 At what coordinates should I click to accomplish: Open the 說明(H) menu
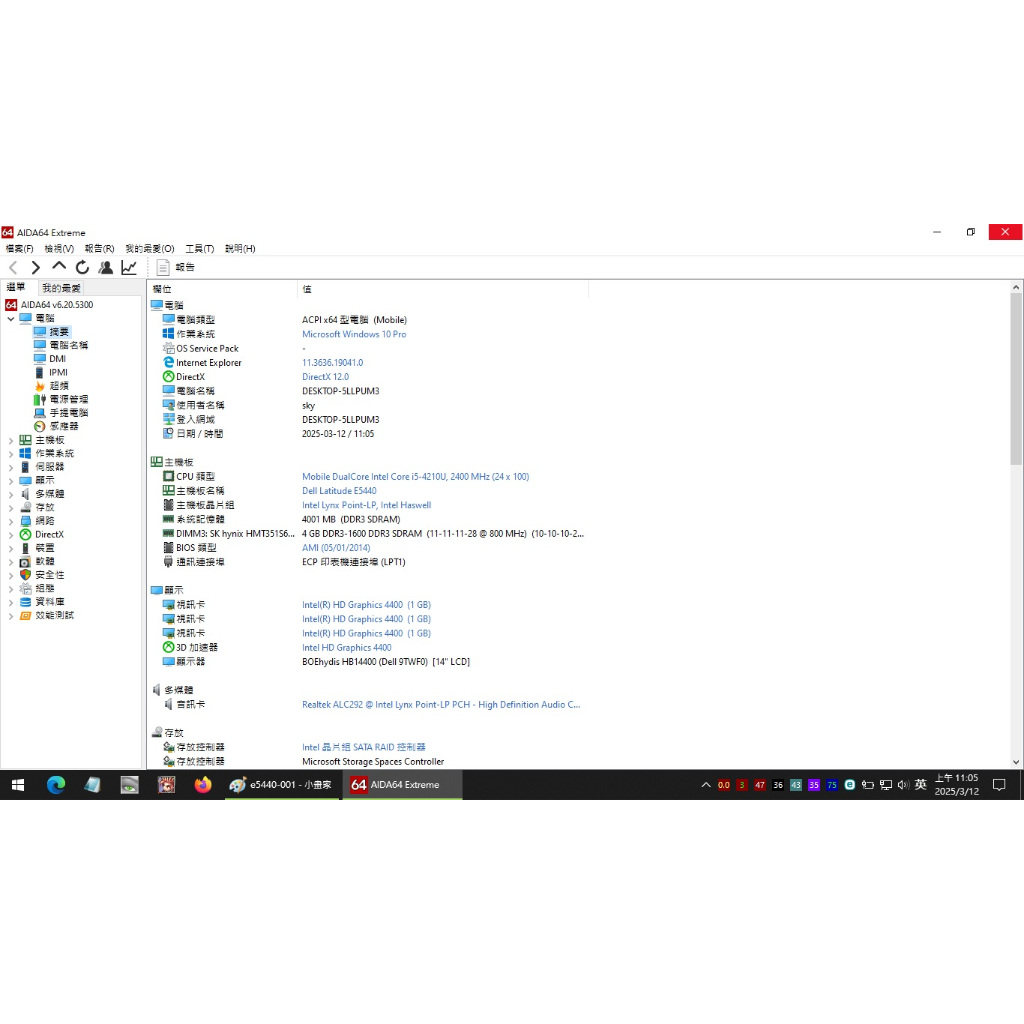click(240, 249)
